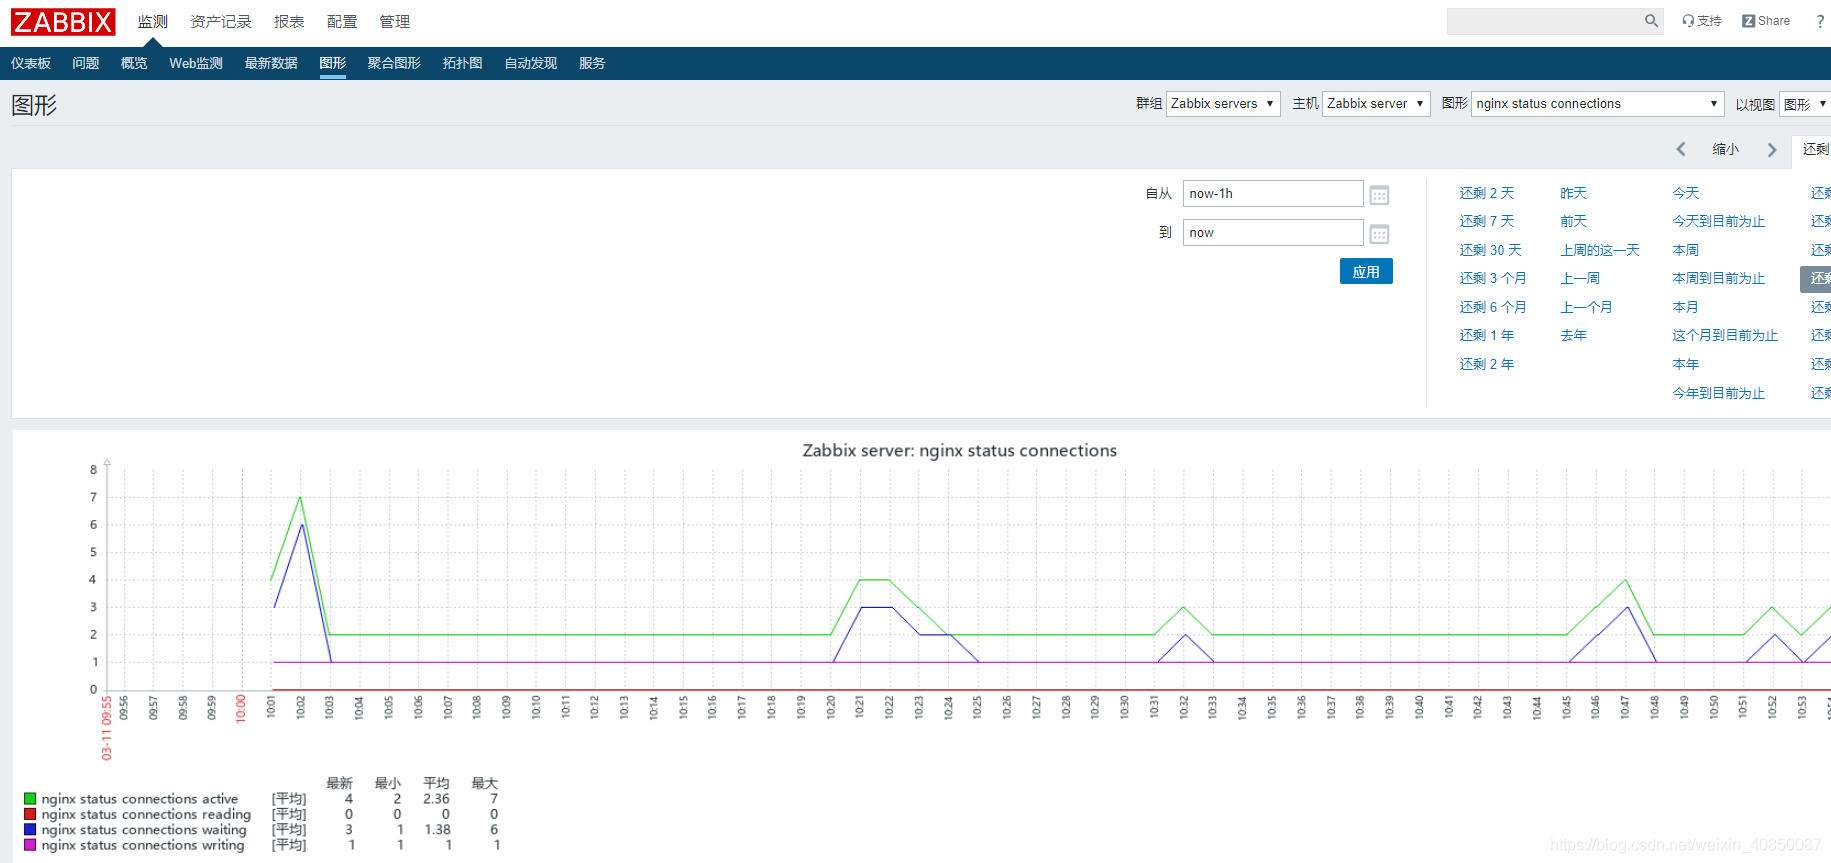Open the 管理 top menu
Screen dimensions: 1831x863
pos(395,21)
